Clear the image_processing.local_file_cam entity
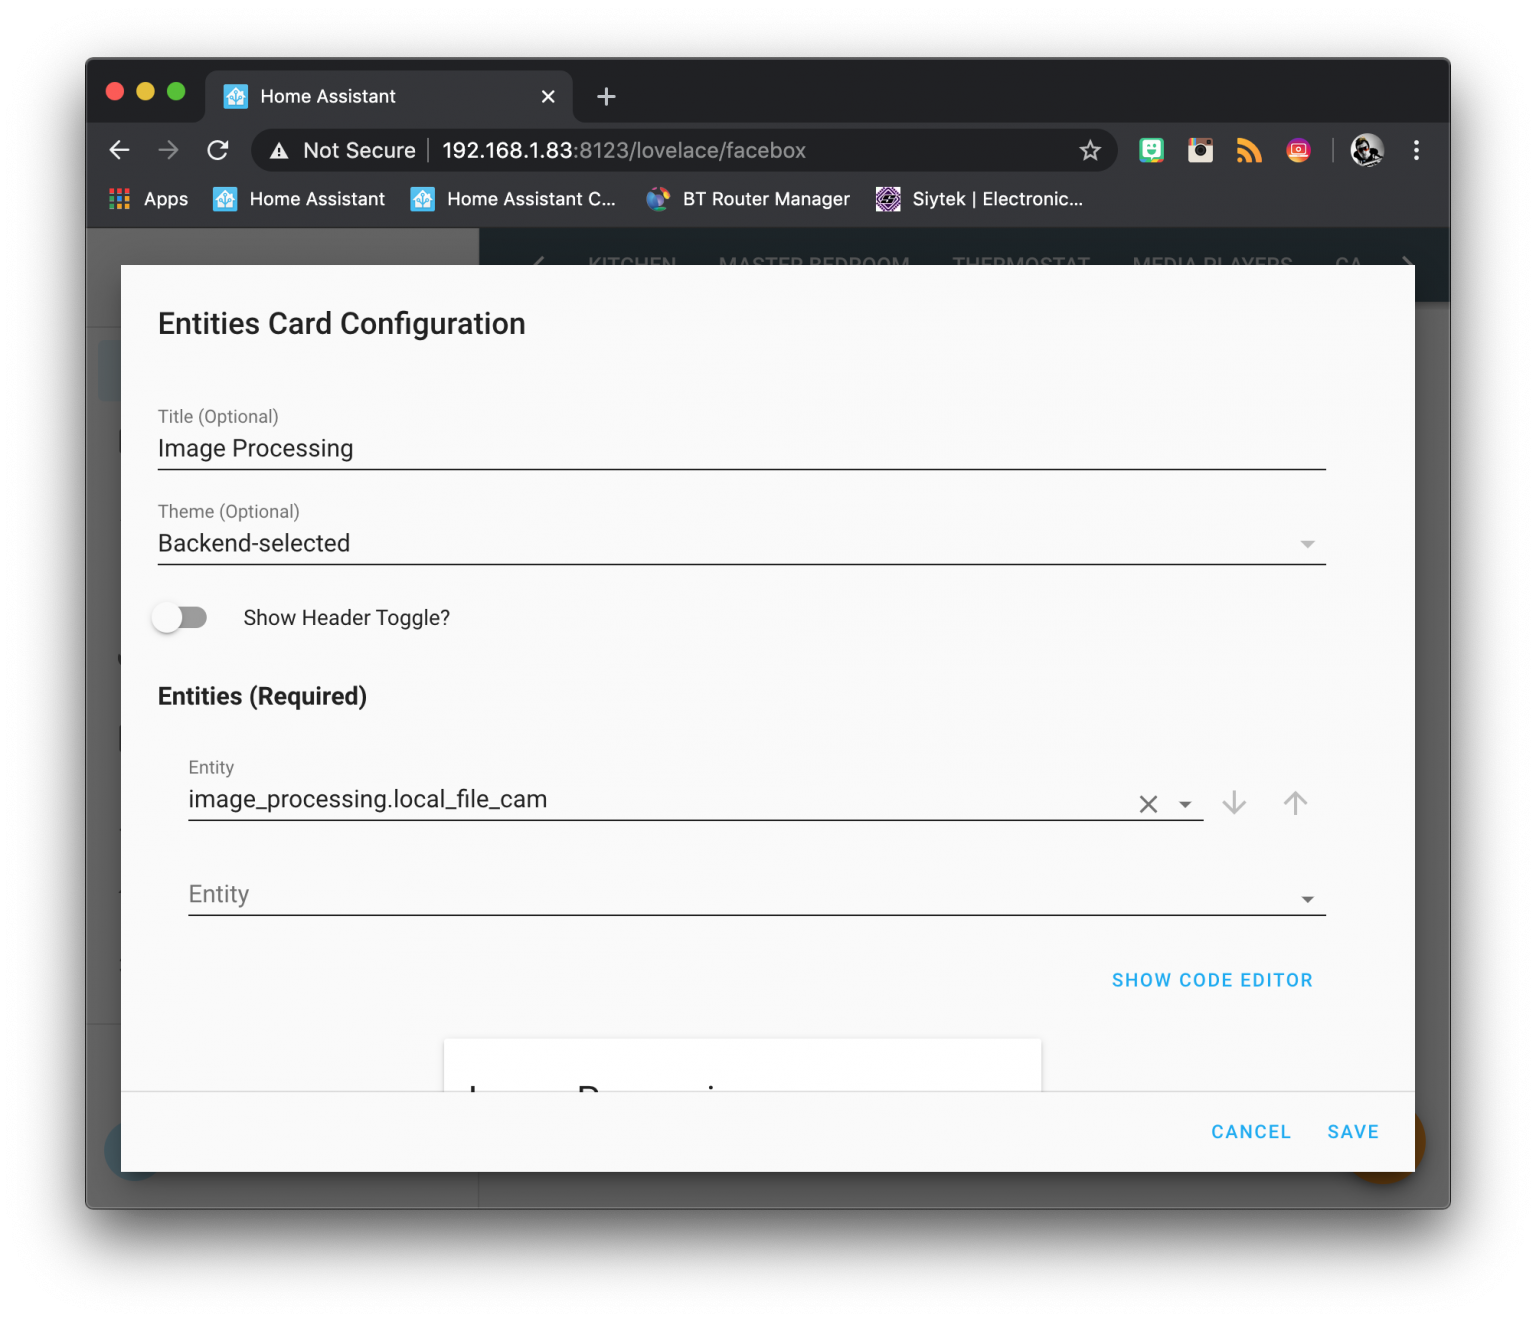The height and width of the screenshot is (1322, 1536). pyautogui.click(x=1147, y=803)
